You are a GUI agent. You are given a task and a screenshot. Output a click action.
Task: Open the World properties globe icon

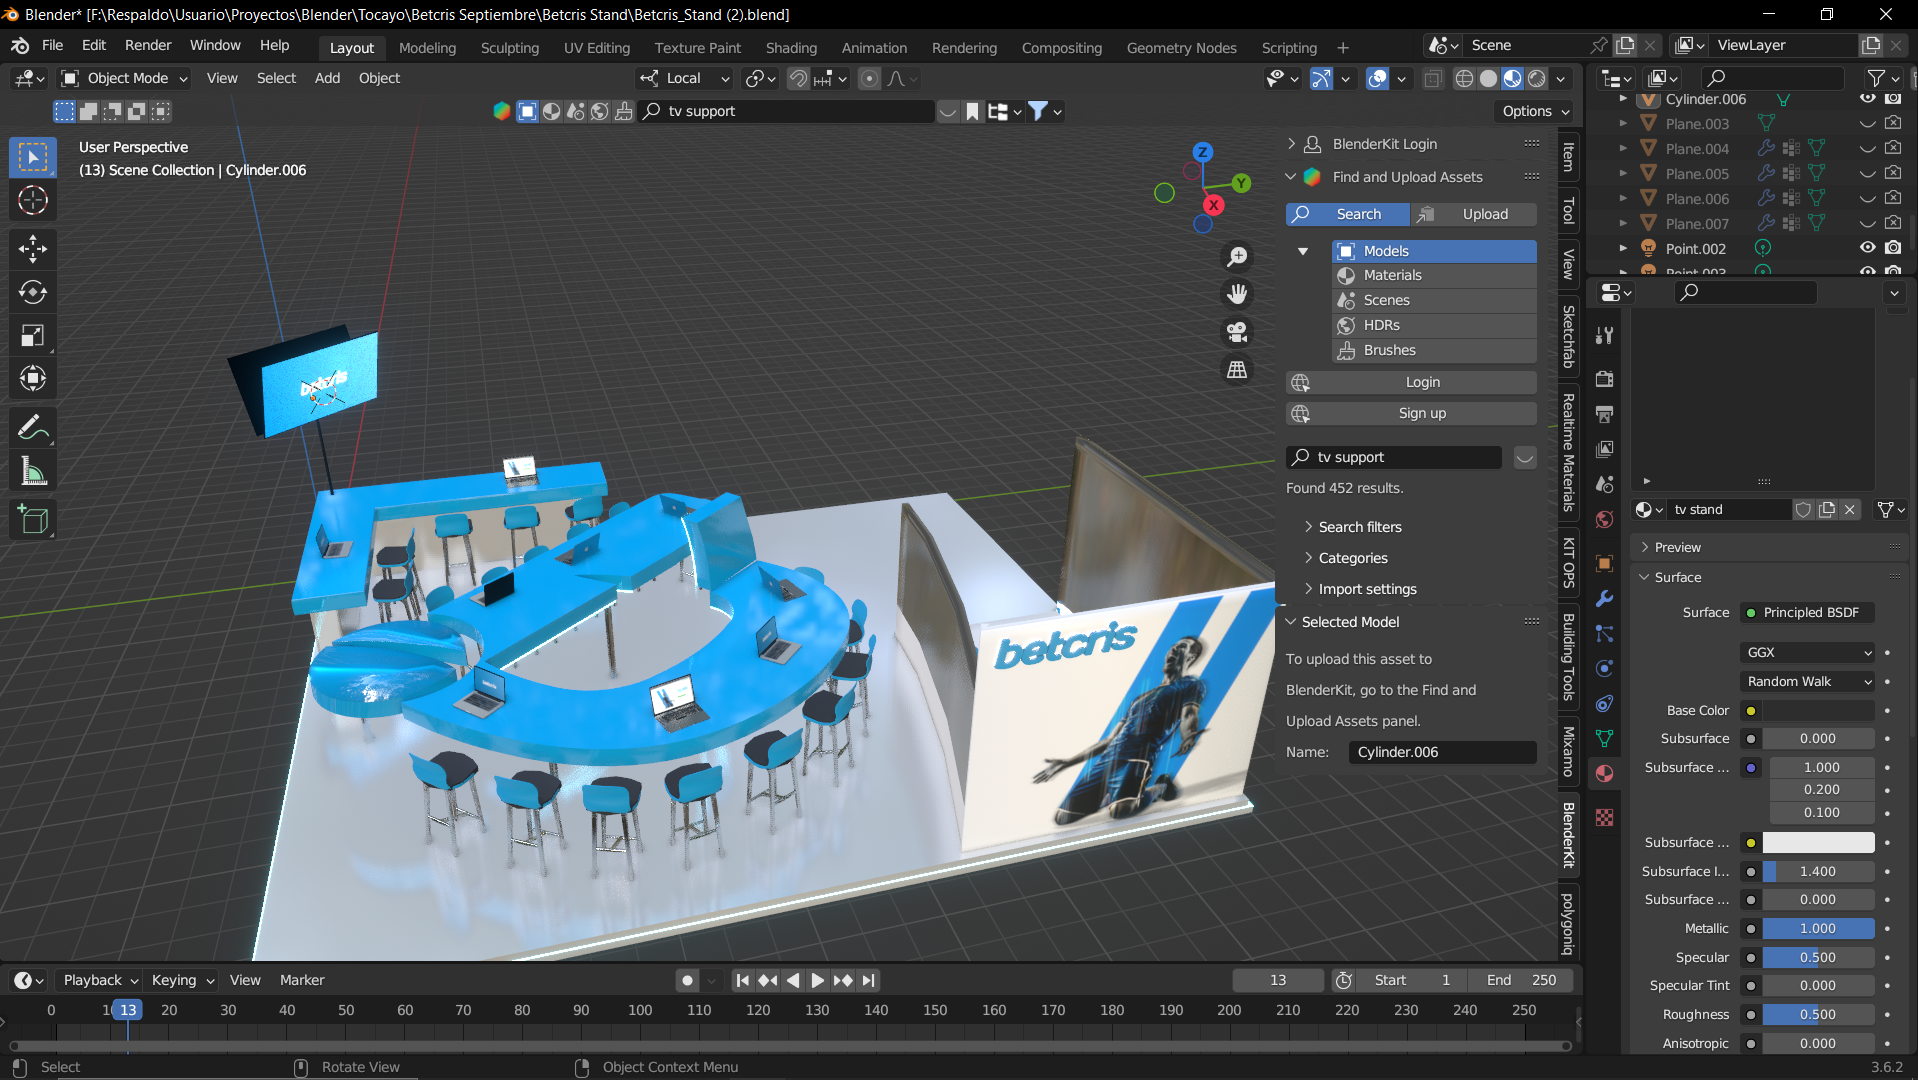[x=1605, y=519]
